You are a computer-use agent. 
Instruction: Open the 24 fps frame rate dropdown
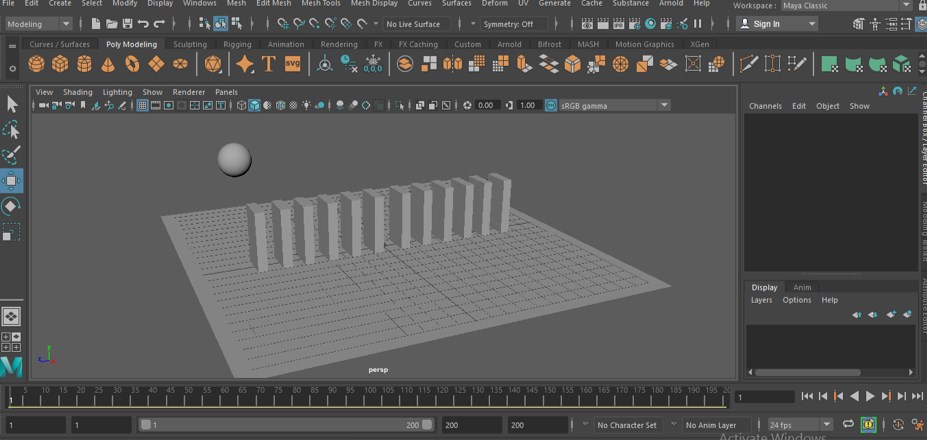pyautogui.click(x=800, y=425)
